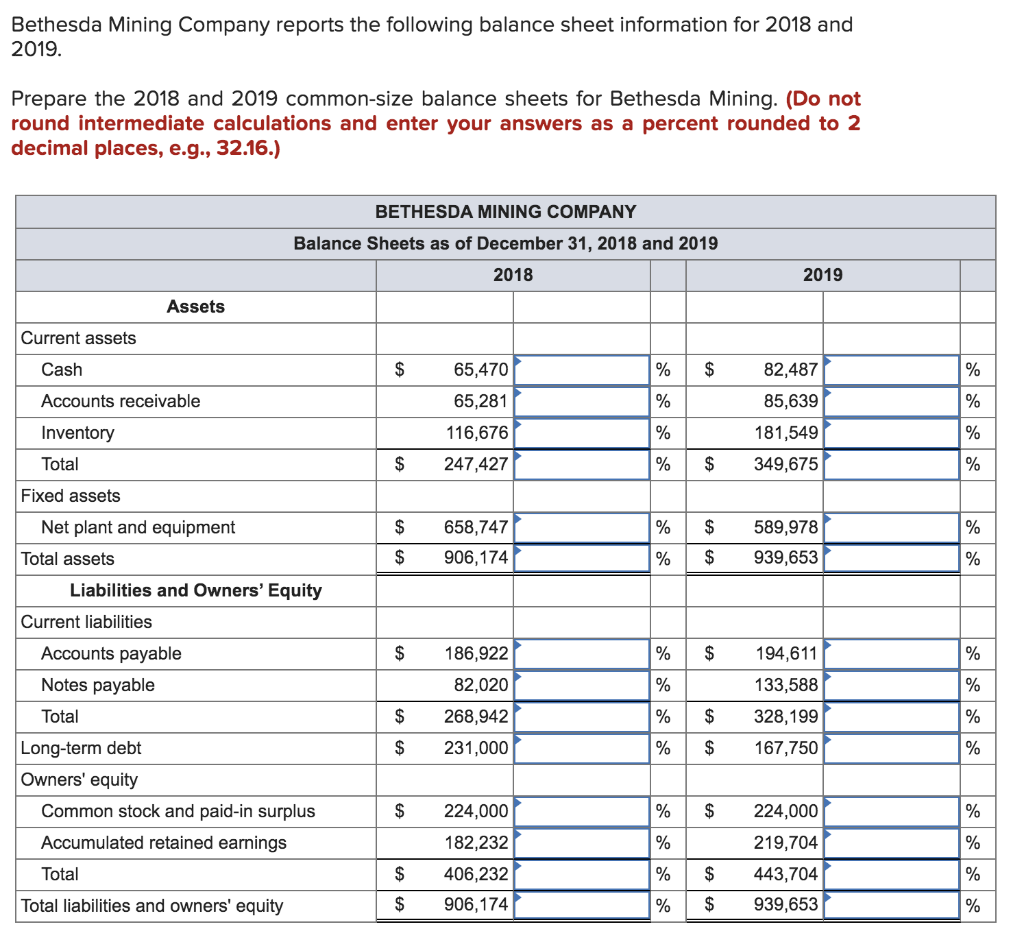Click 2018 Long-term debt percent field

(x=581, y=748)
